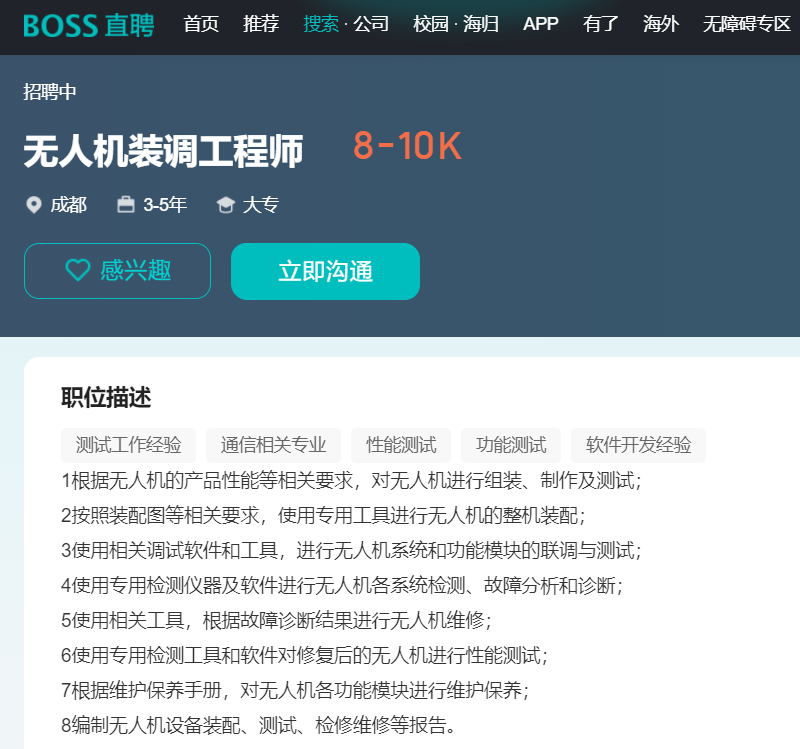This screenshot has height=749, width=800.
Task: Go to the 推荐 nav item
Action: [261, 24]
